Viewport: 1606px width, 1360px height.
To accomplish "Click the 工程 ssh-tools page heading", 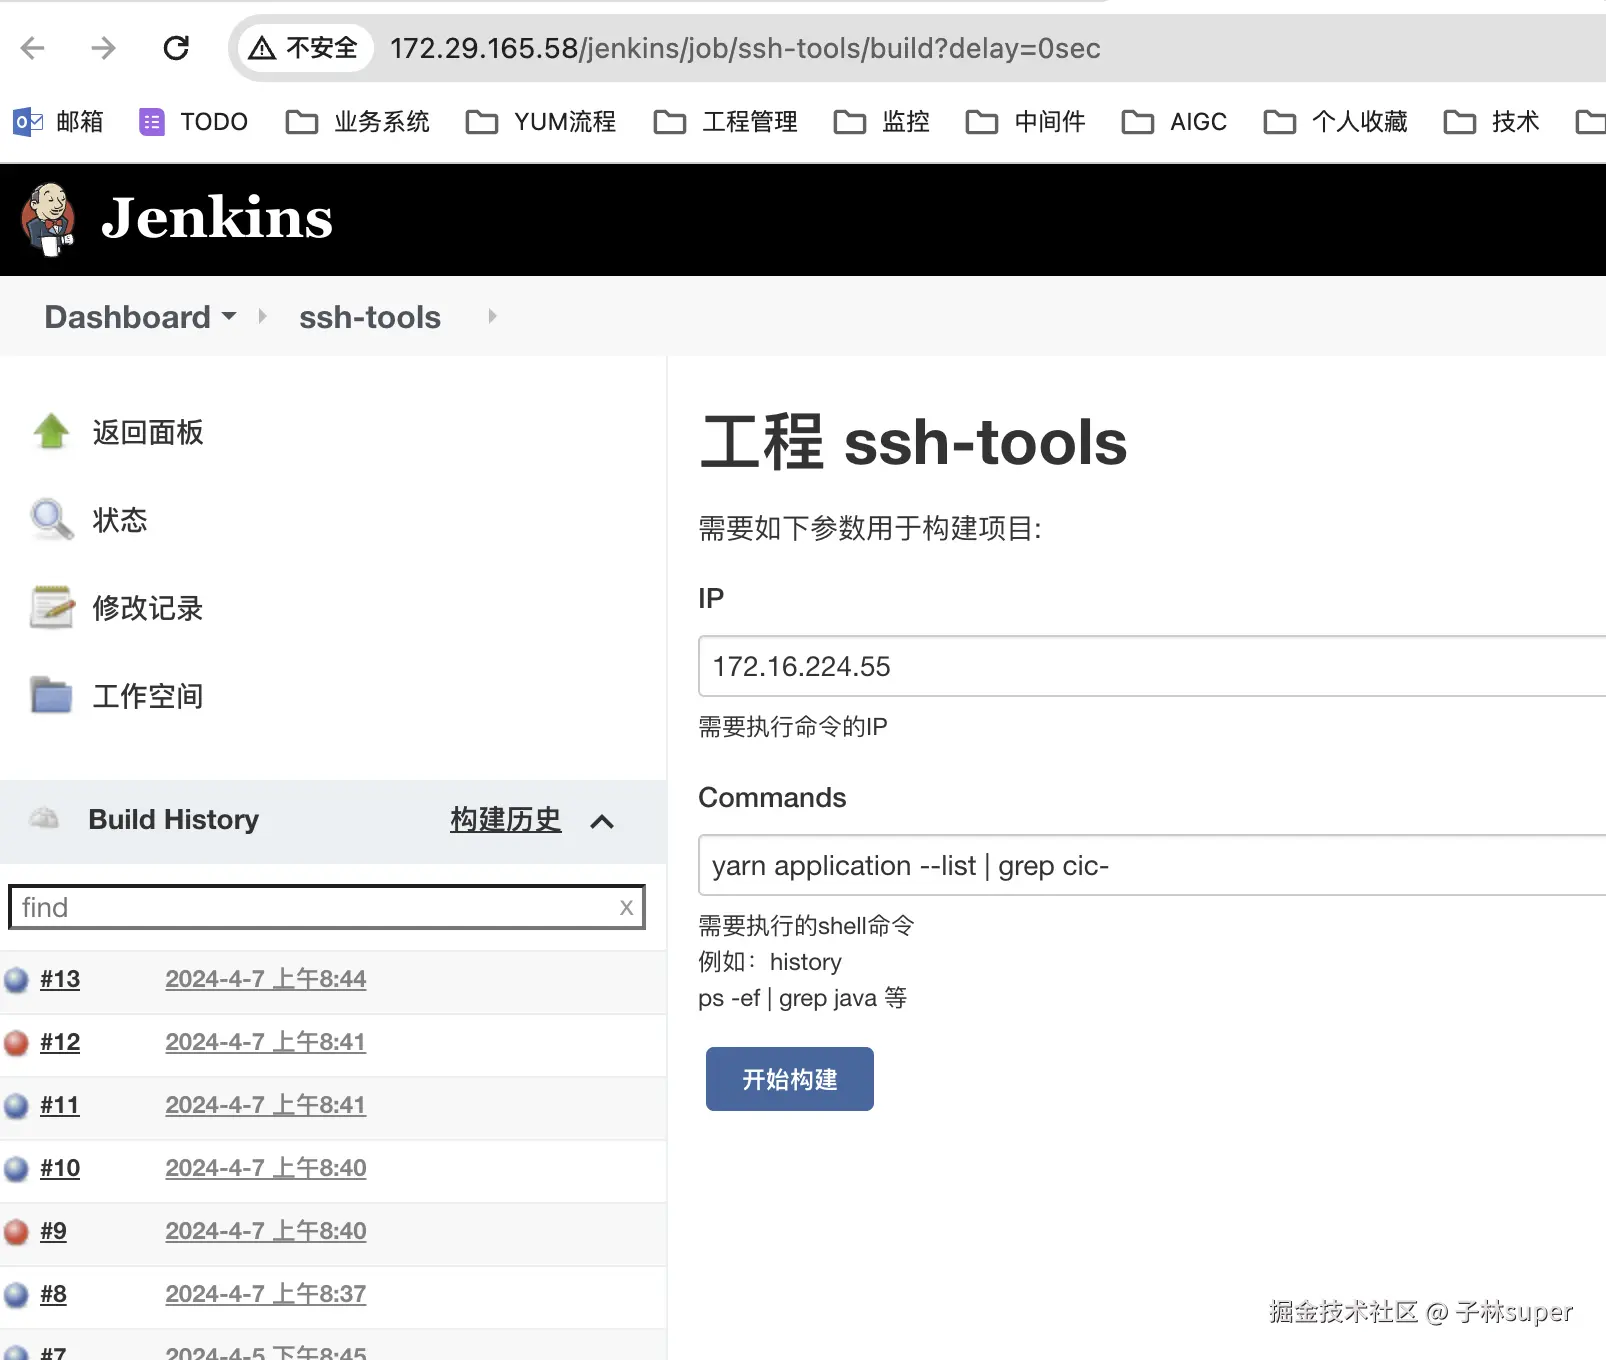I will click(914, 442).
